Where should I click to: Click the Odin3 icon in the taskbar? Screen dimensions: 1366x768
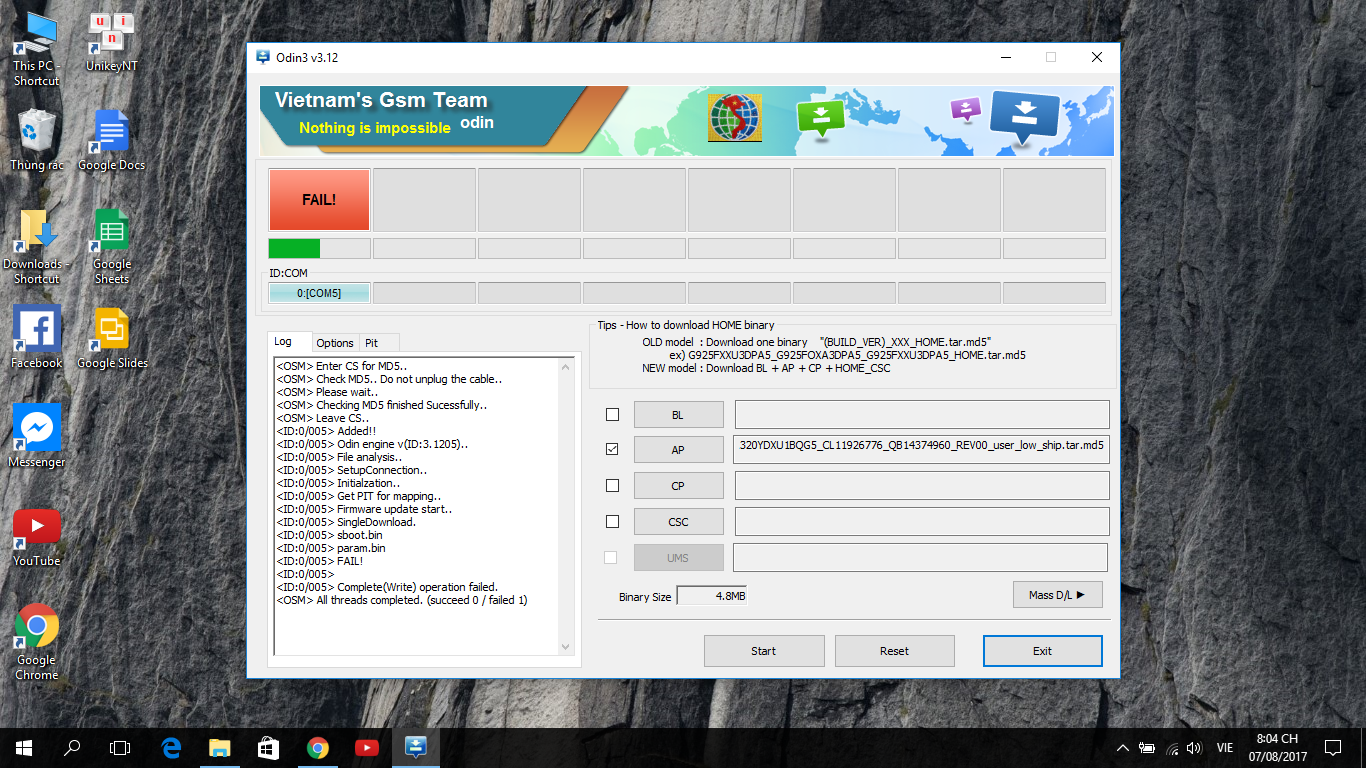pyautogui.click(x=416, y=747)
